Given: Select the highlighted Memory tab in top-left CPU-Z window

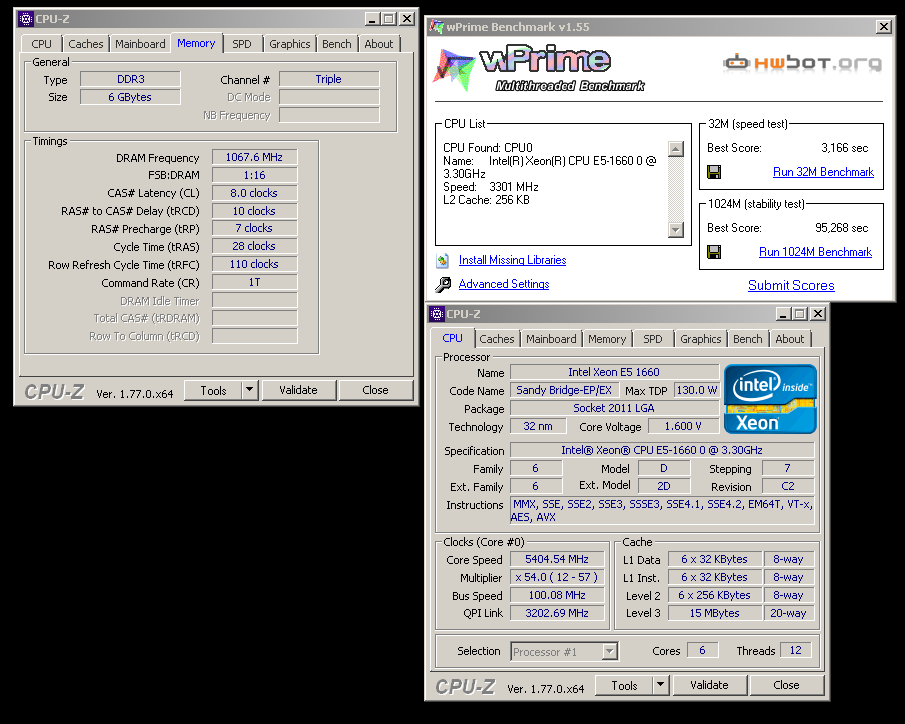Looking at the screenshot, I should [x=196, y=43].
